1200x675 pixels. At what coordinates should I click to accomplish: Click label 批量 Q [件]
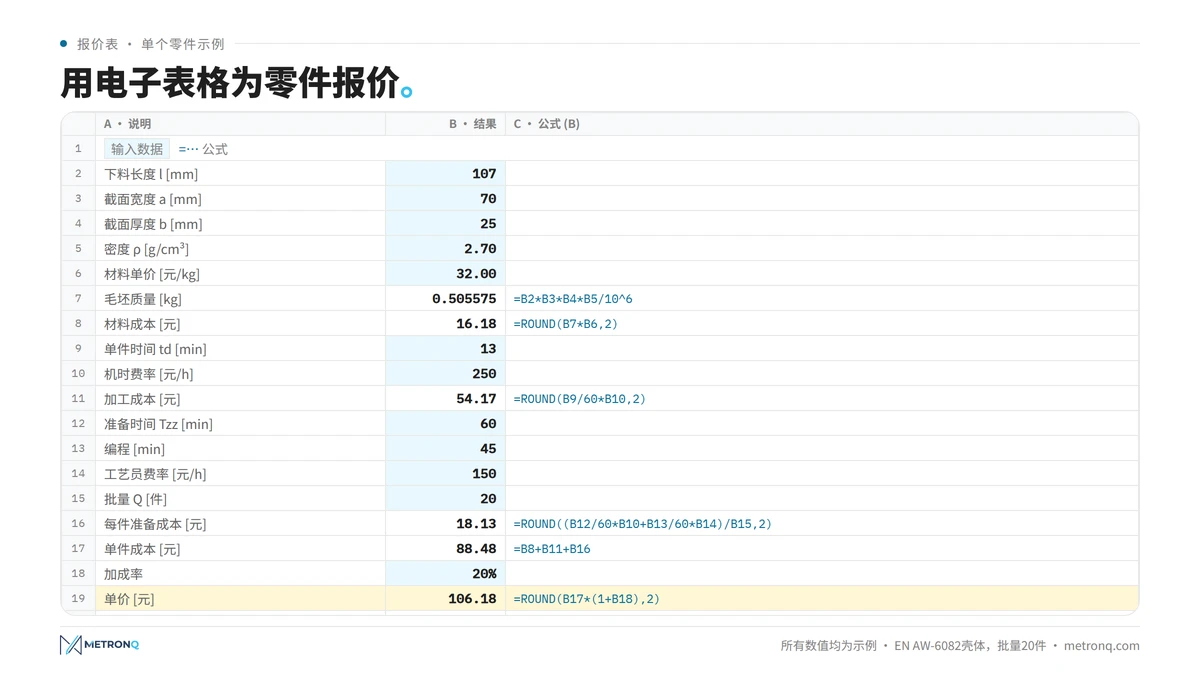[136, 499]
